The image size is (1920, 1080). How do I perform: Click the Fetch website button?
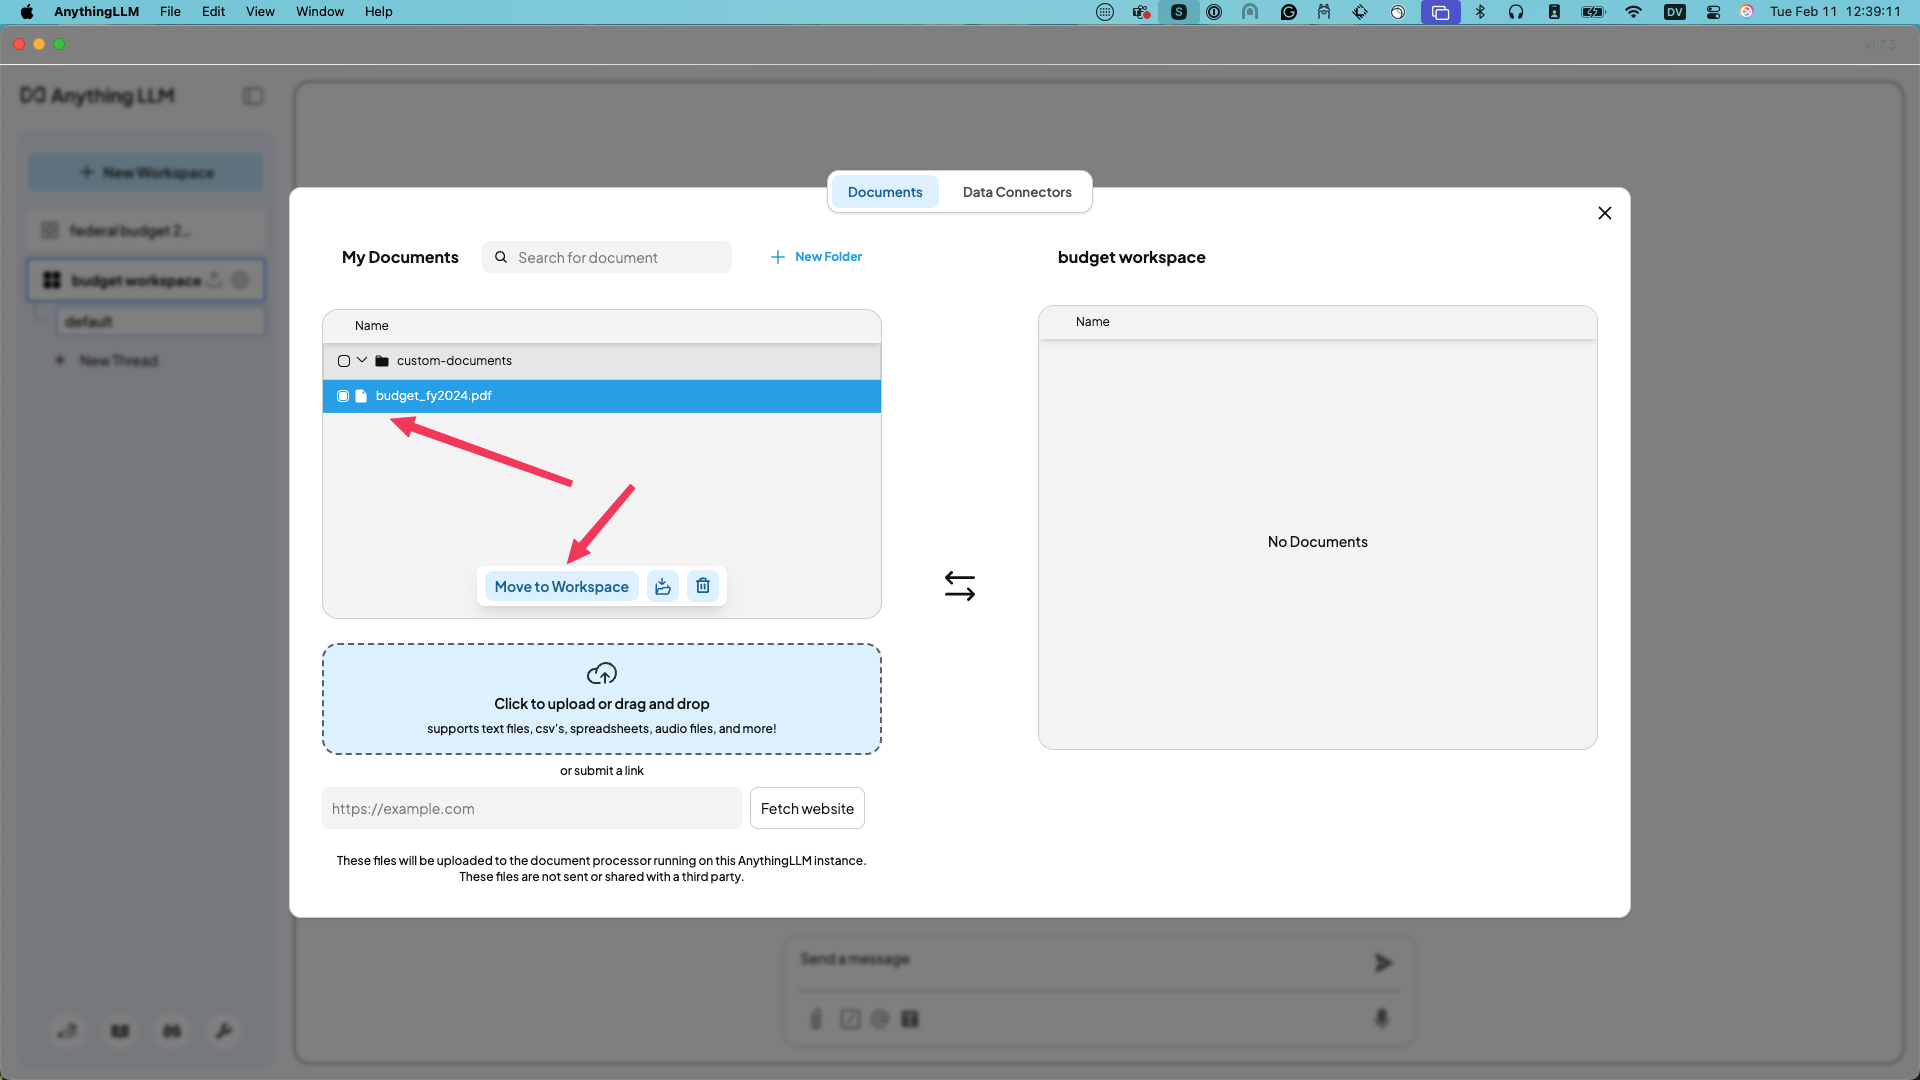(x=807, y=808)
